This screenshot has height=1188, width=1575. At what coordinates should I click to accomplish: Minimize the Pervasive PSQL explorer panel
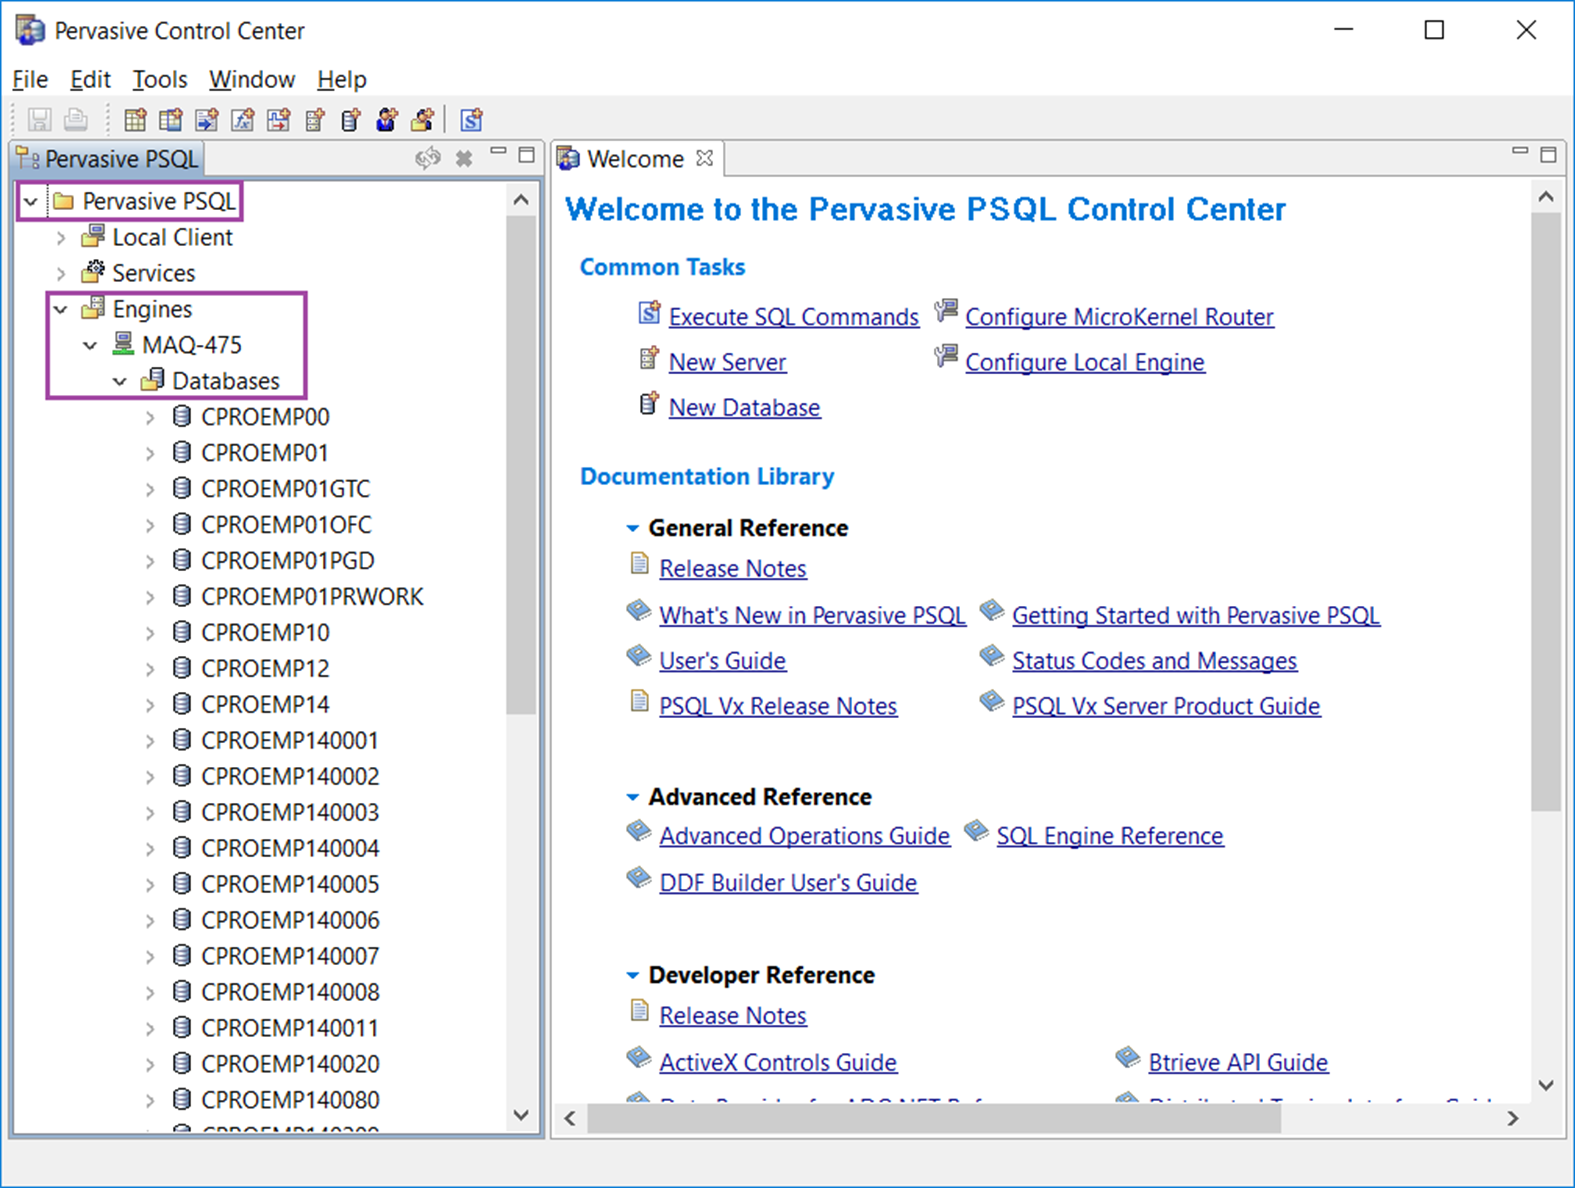click(x=498, y=153)
